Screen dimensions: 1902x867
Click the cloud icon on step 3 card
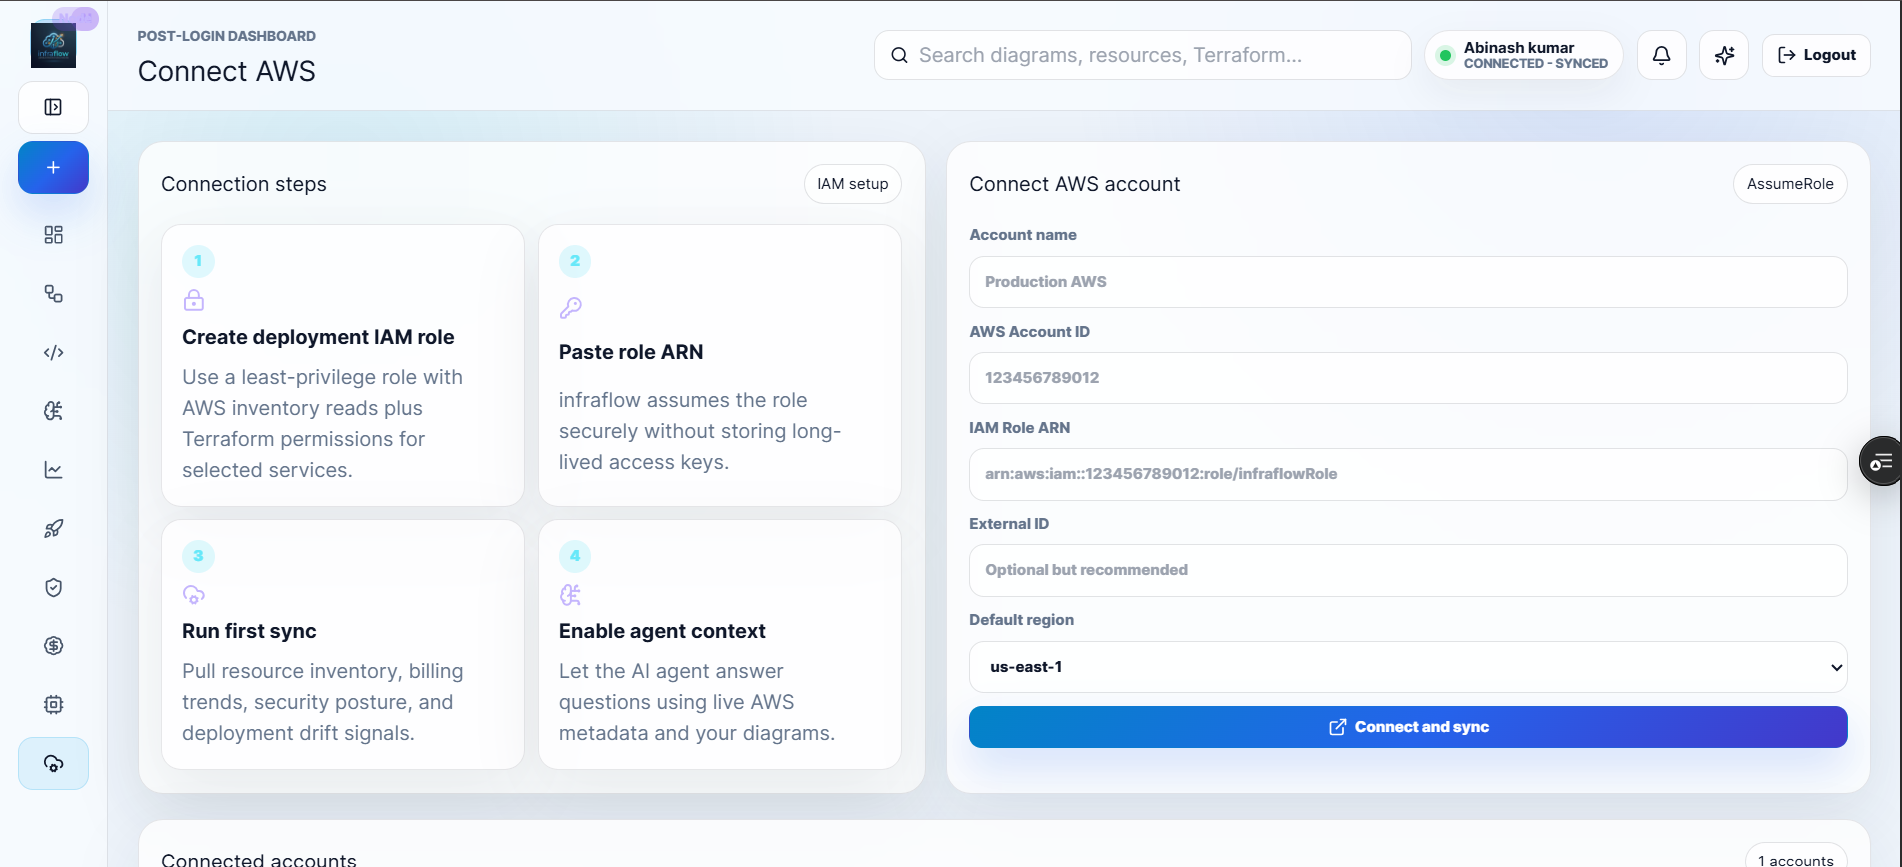point(194,595)
